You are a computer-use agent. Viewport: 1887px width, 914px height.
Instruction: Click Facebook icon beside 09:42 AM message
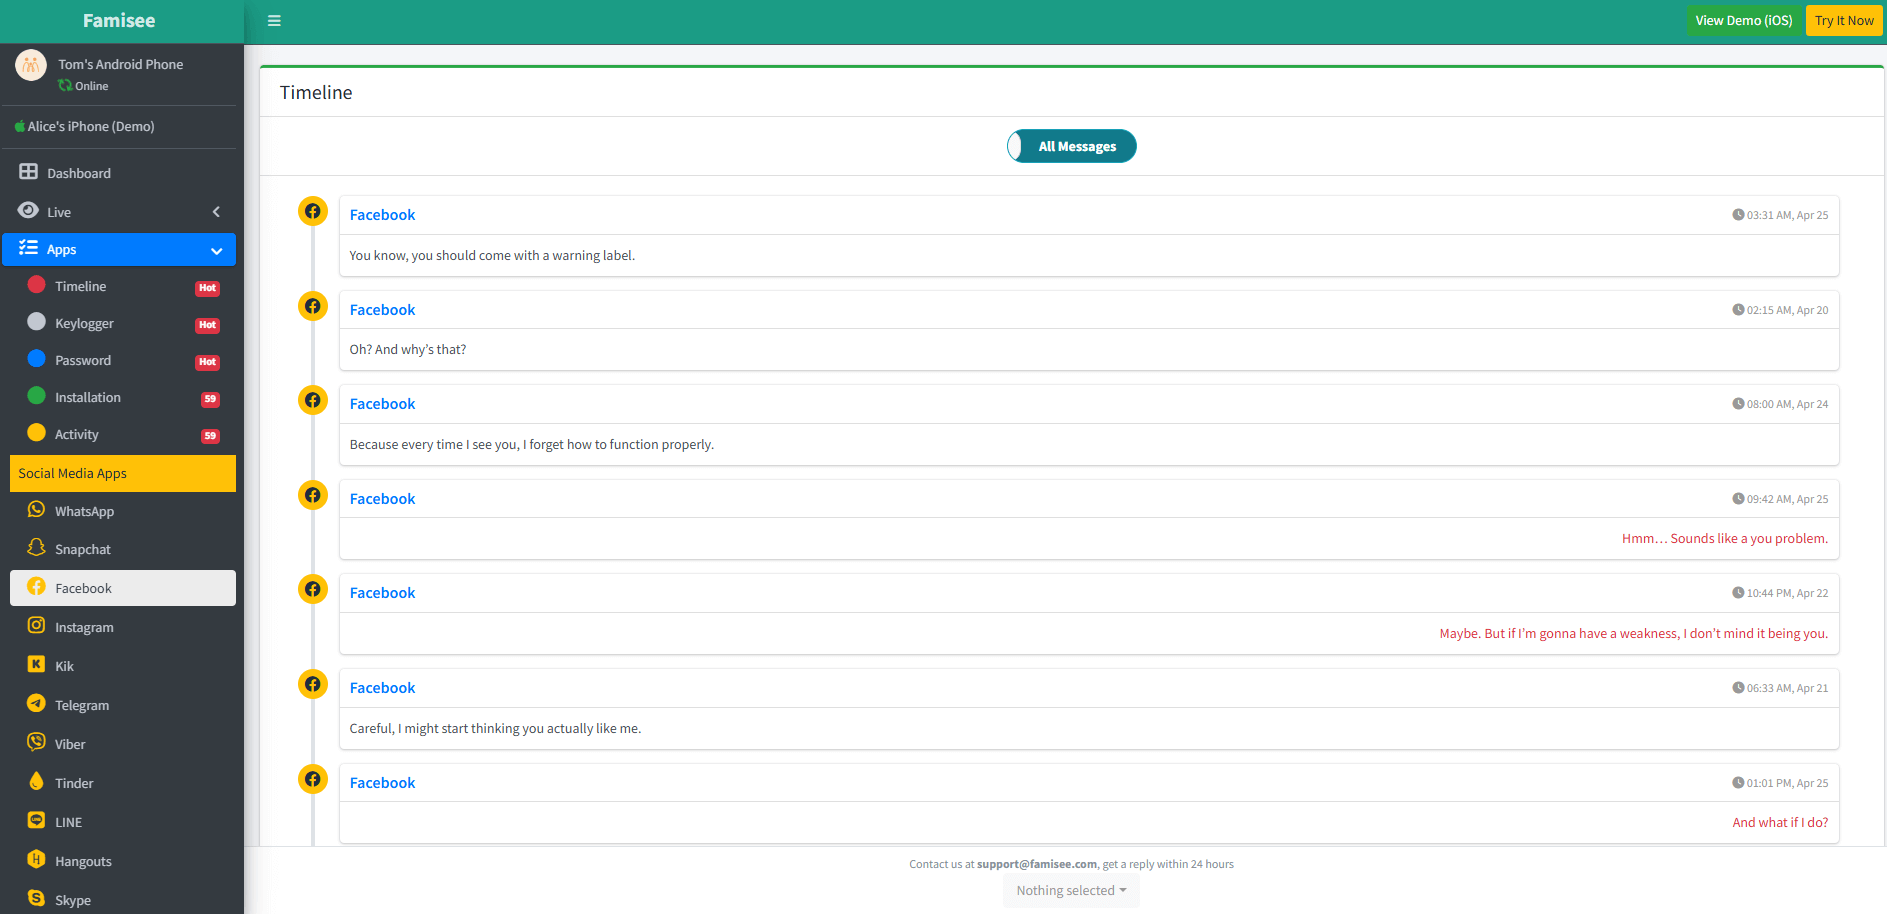313,495
